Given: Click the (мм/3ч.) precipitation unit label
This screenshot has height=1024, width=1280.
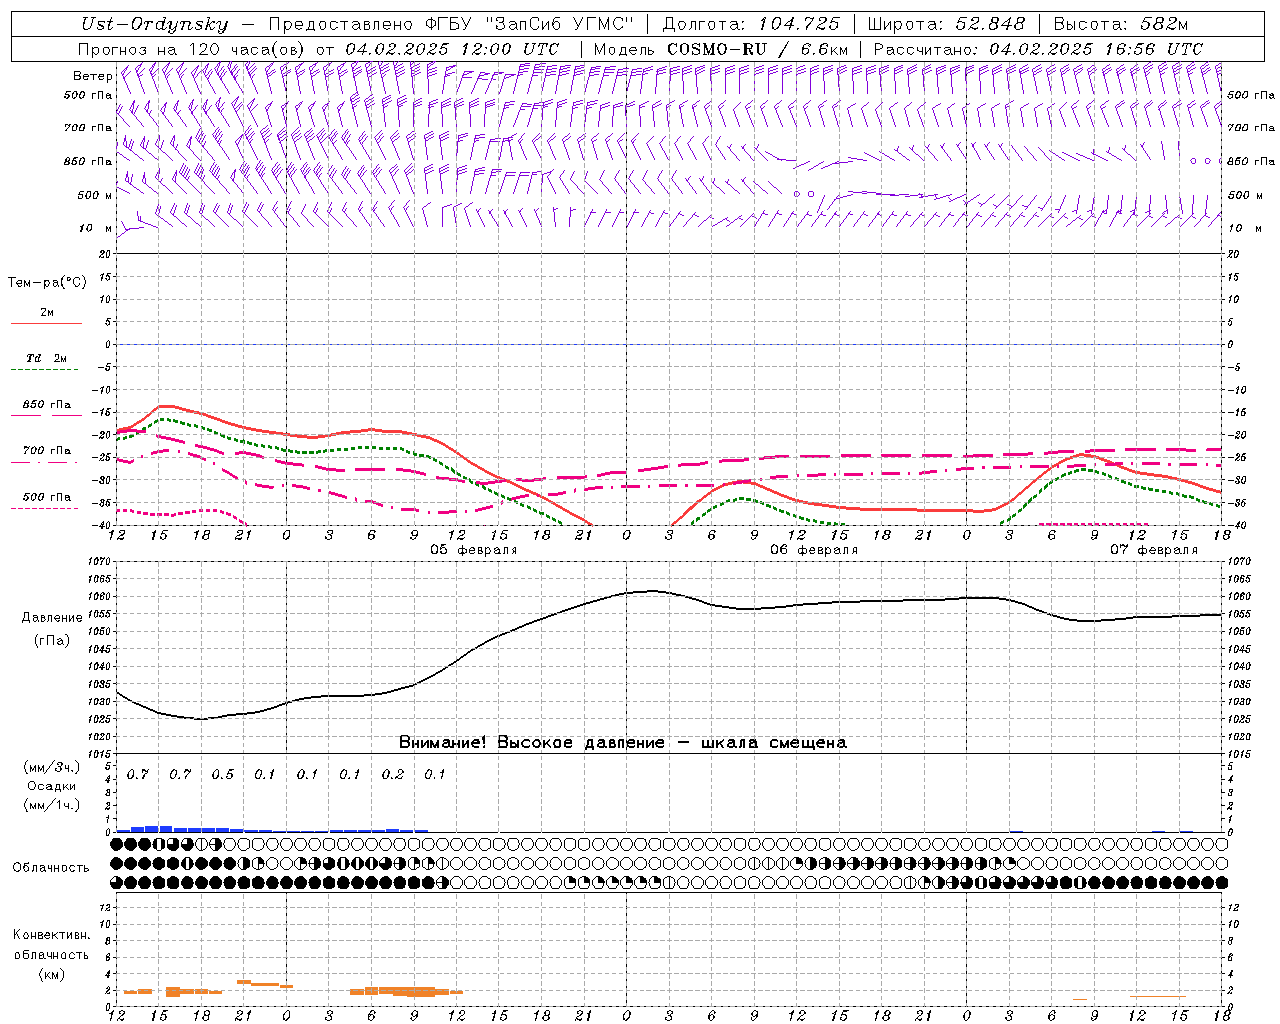Looking at the screenshot, I should pos(52,767).
